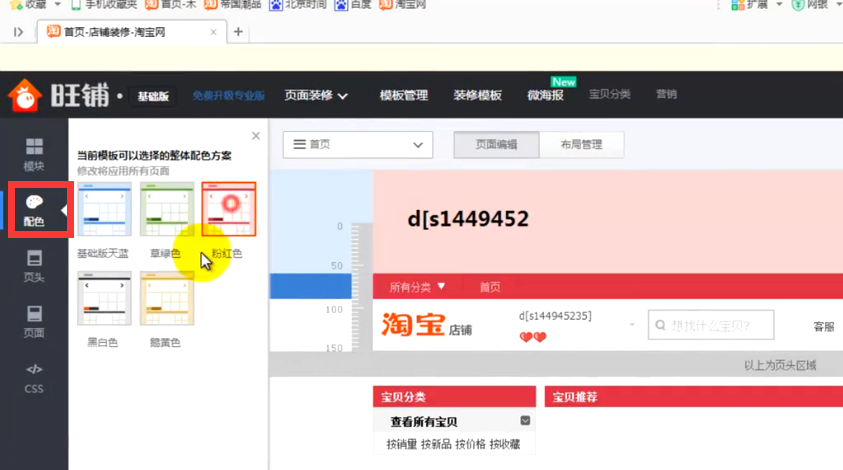Viewport: 843px width, 470px height.
Task: Open the 页面 page sidebar panel
Action: pyautogui.click(x=34, y=322)
